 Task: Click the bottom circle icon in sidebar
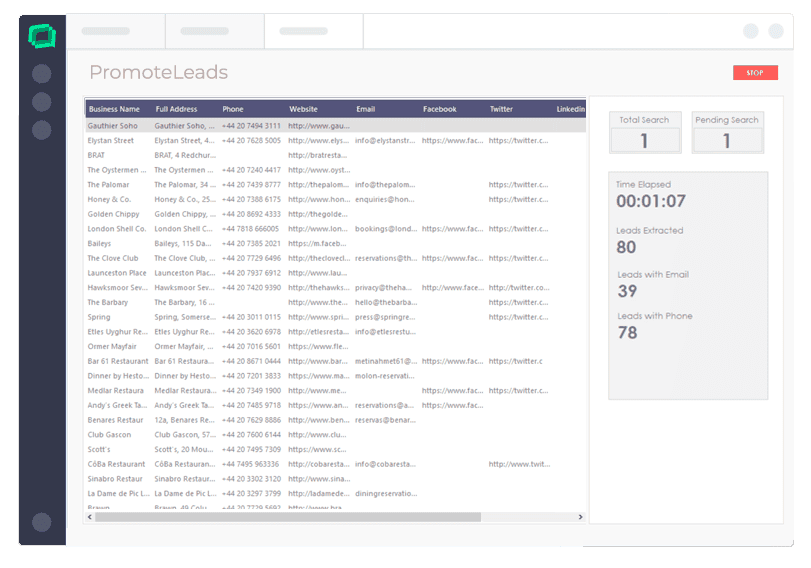click(42, 522)
